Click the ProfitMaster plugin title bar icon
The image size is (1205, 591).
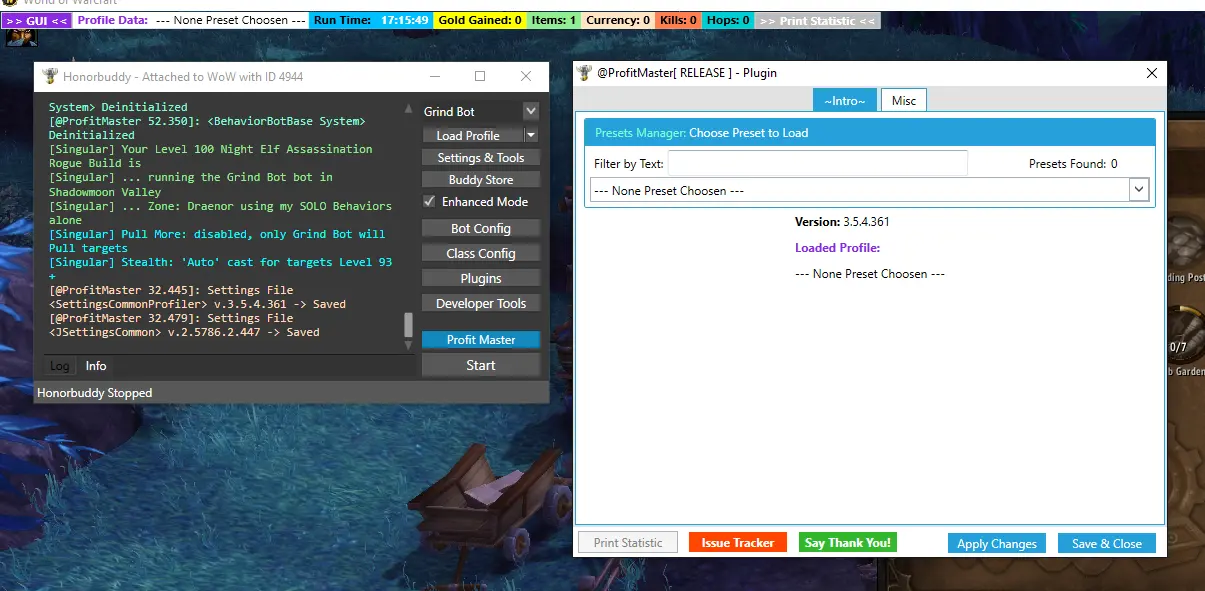click(x=585, y=73)
